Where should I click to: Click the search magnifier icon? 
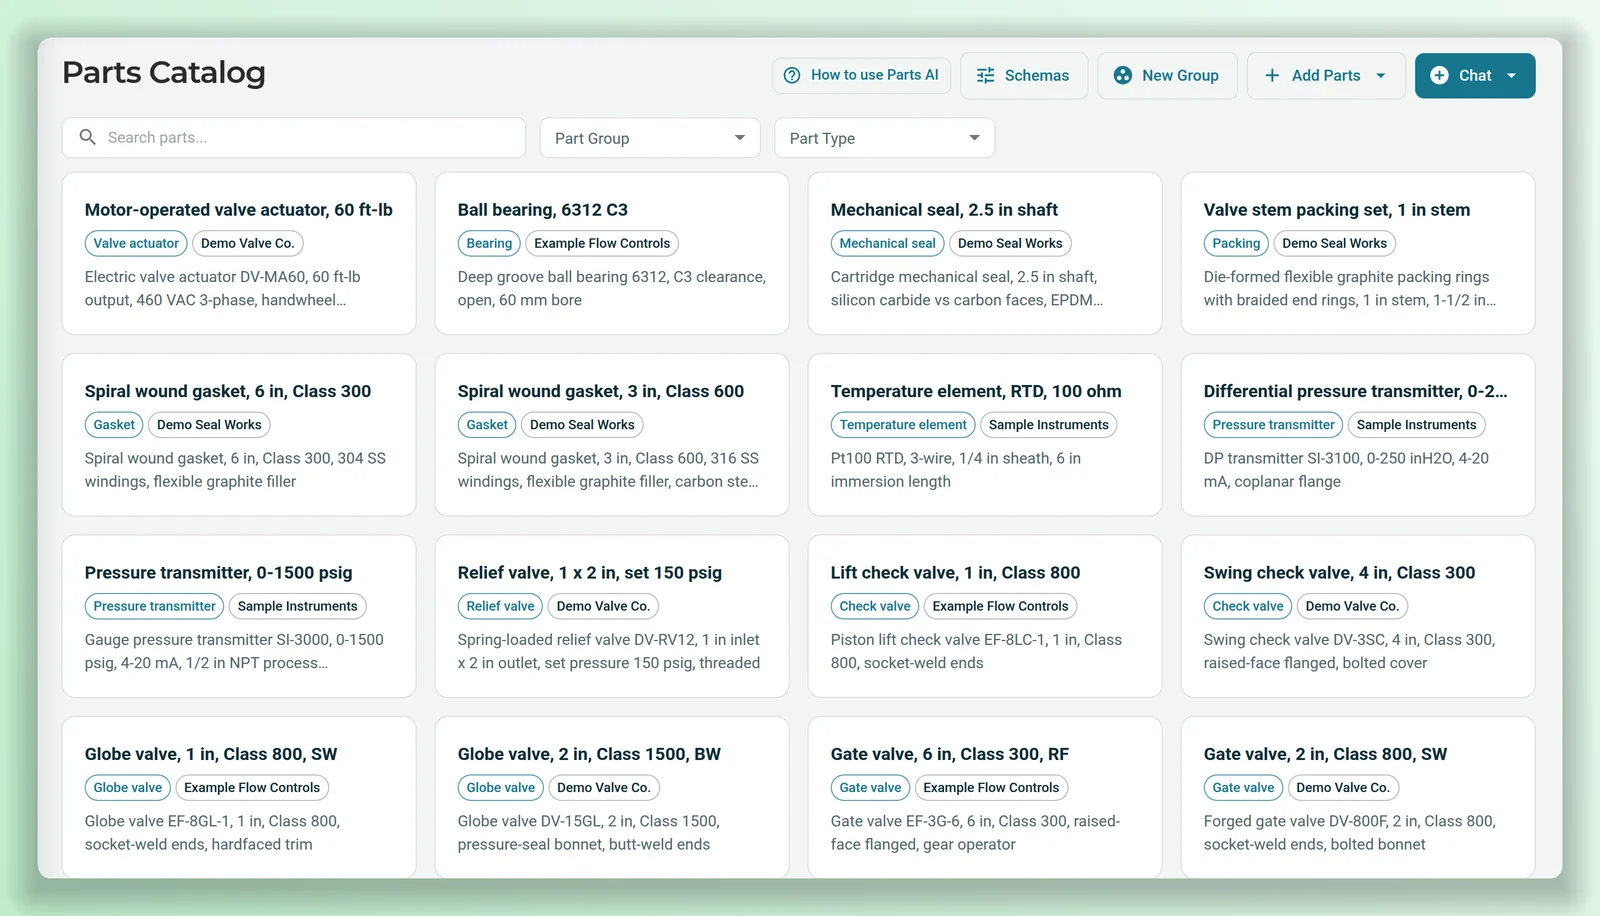[88, 137]
